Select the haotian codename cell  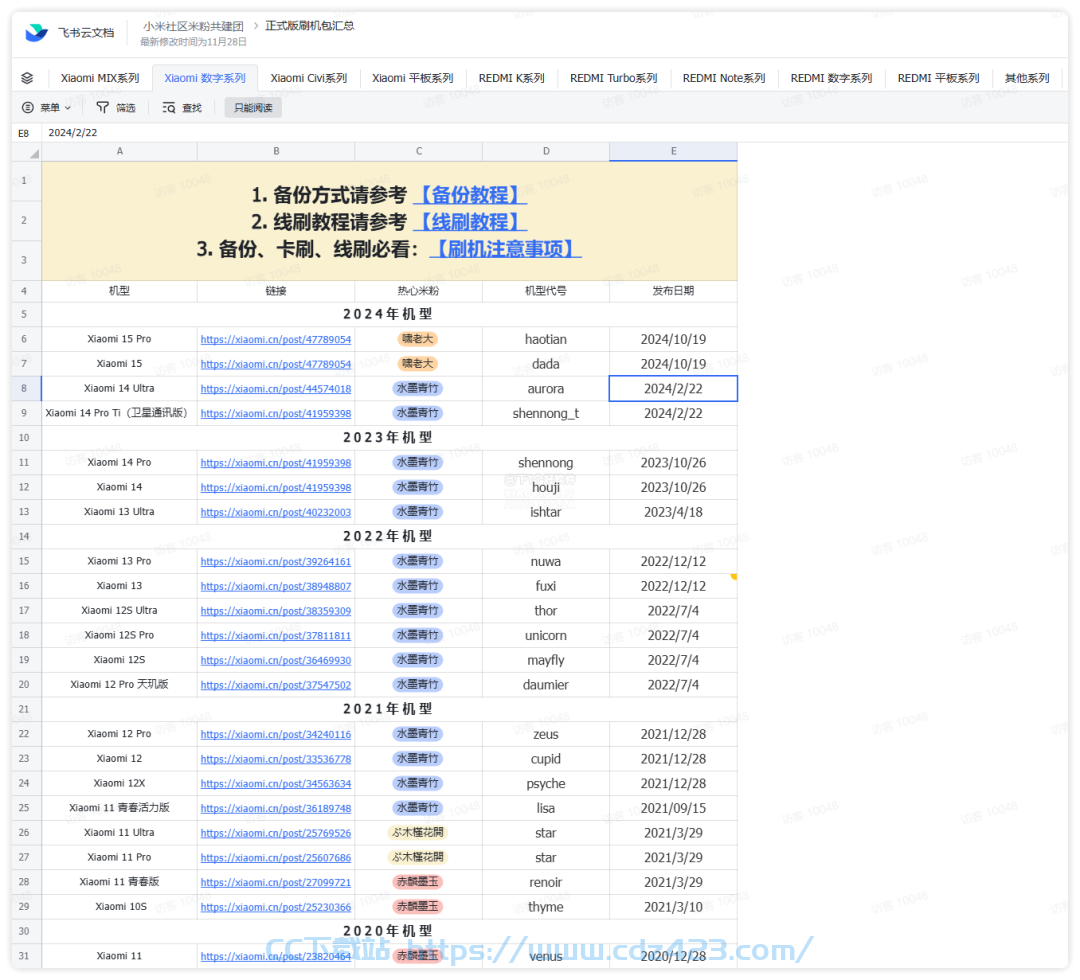[x=546, y=340]
